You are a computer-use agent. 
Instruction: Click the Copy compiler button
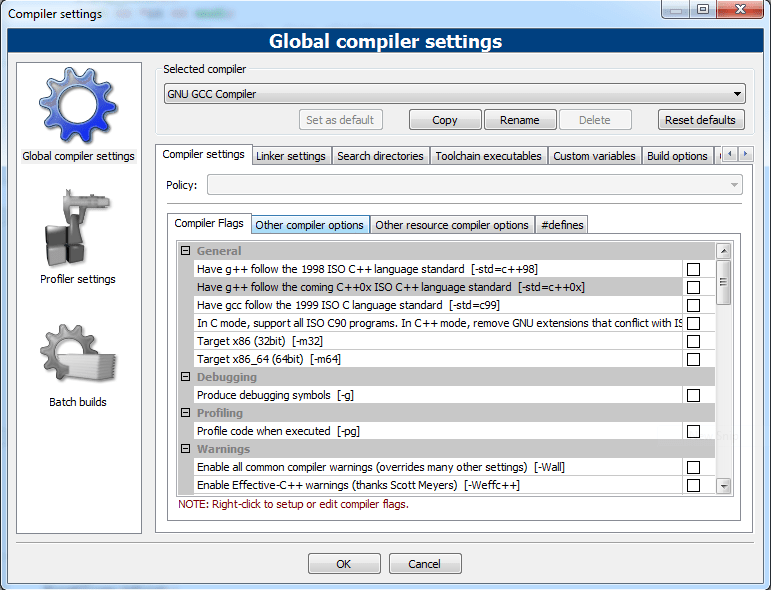[445, 120]
